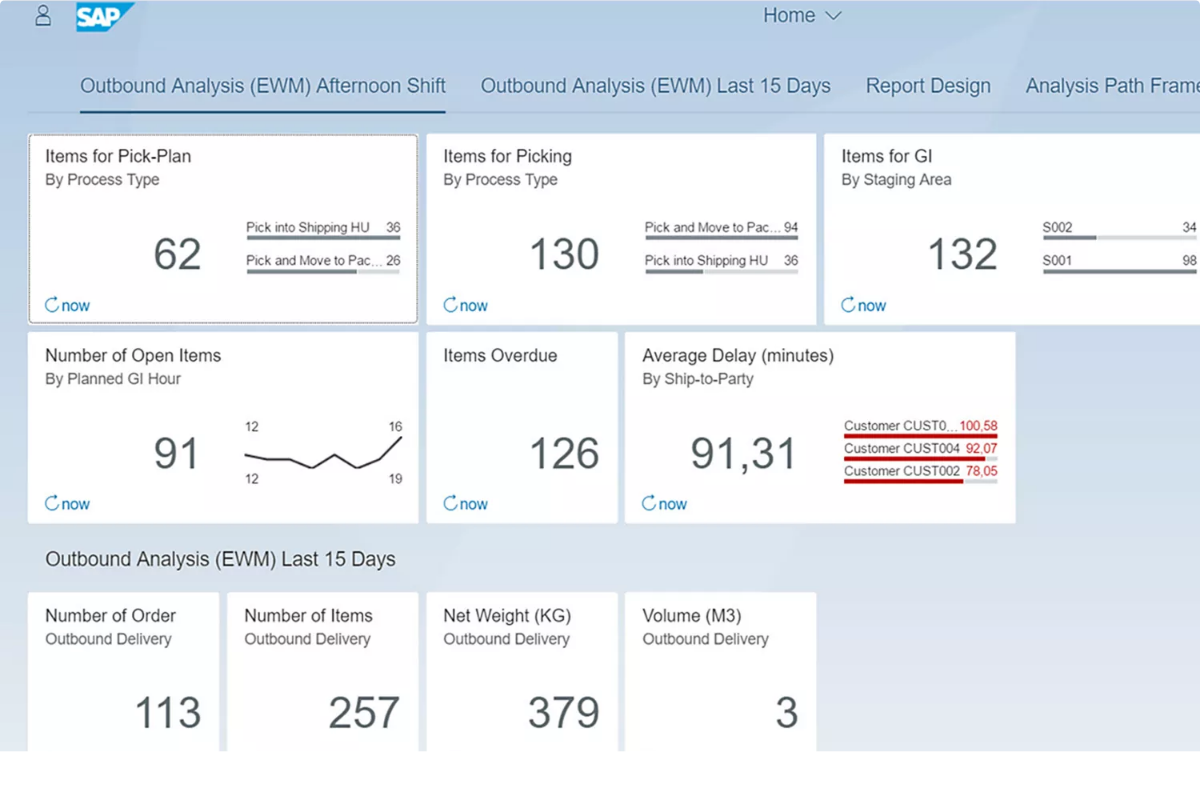Open the Volume (M3) tile

(720, 670)
